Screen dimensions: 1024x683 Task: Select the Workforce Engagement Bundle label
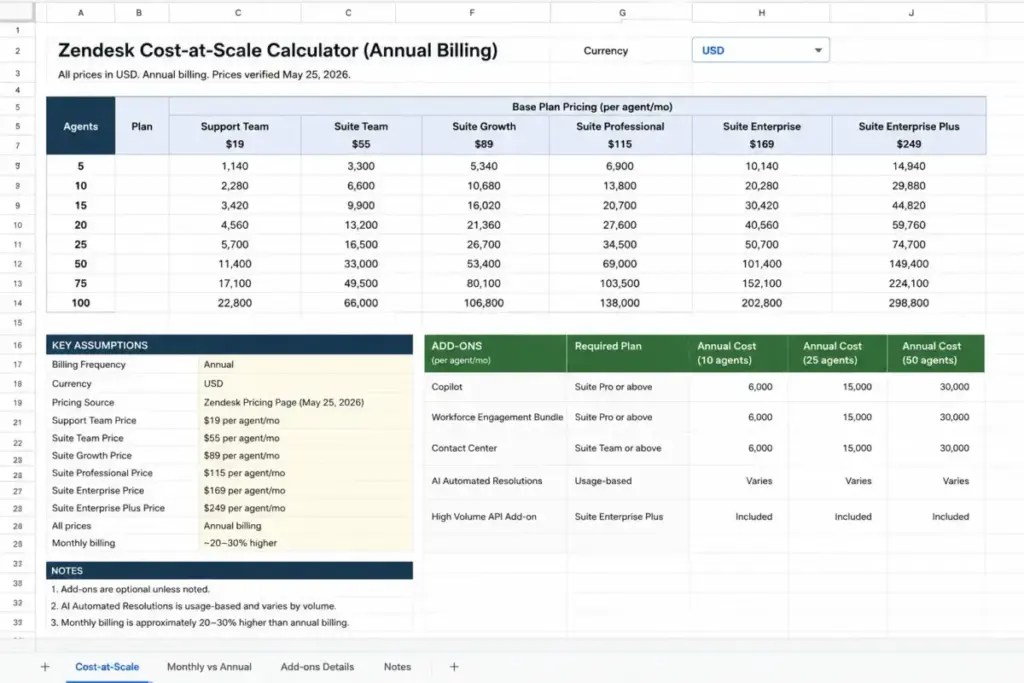497,417
